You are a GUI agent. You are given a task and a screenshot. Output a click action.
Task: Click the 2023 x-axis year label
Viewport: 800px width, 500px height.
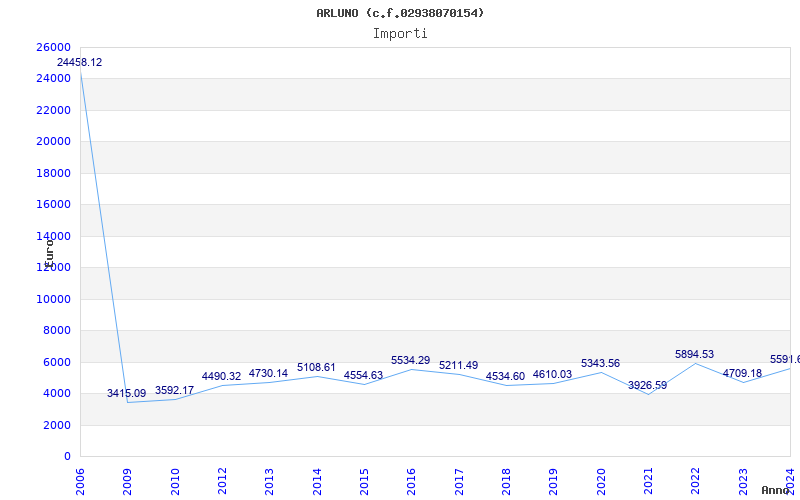(x=743, y=482)
